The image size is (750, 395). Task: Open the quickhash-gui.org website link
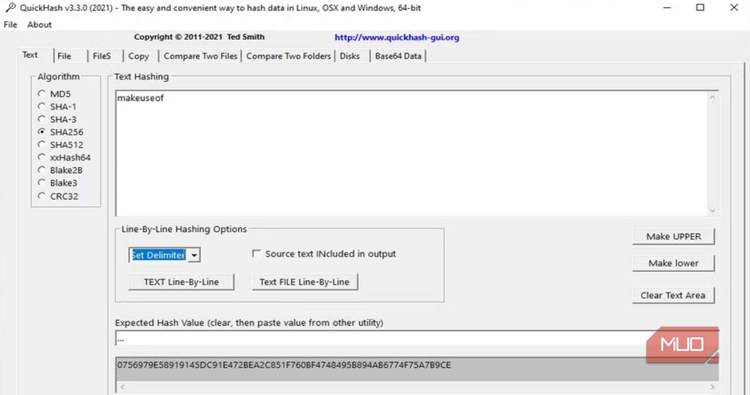tap(397, 37)
